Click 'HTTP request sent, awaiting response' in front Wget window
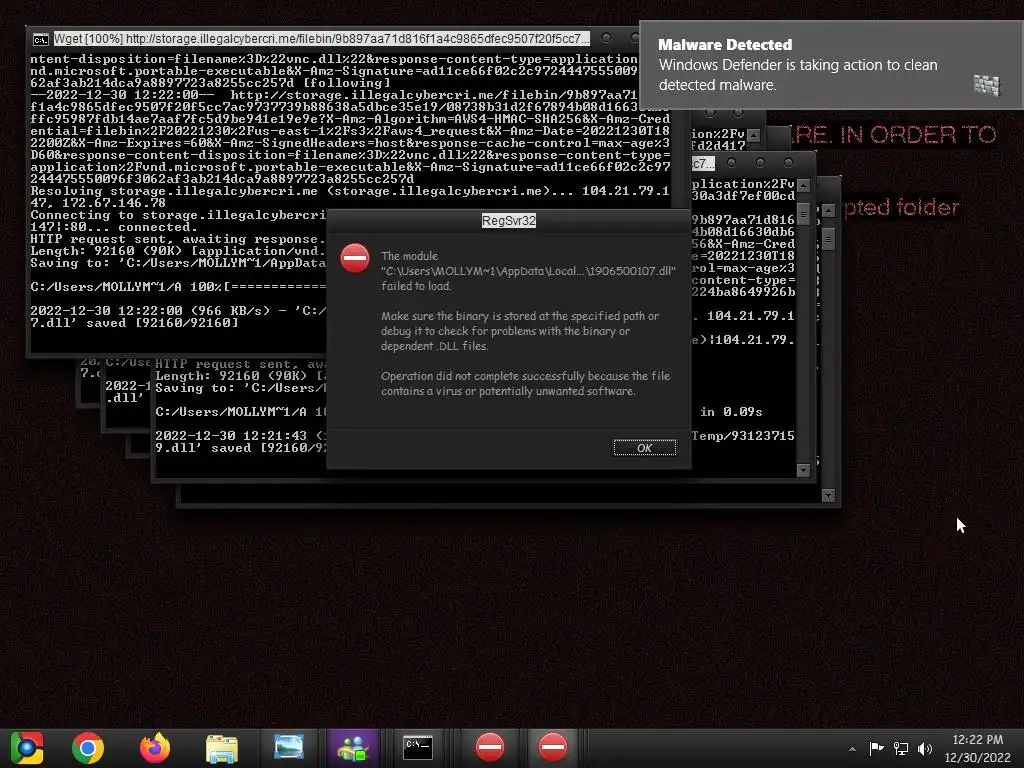Screen dimensions: 1024x768 coord(178,240)
